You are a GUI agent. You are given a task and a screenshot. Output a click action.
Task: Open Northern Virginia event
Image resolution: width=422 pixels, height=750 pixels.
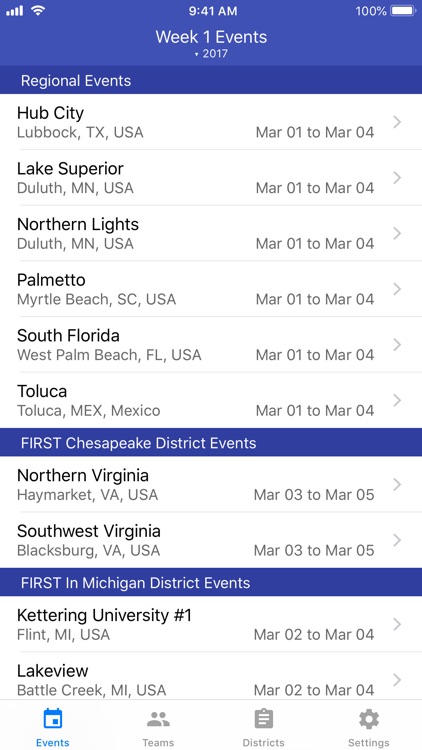coord(211,485)
